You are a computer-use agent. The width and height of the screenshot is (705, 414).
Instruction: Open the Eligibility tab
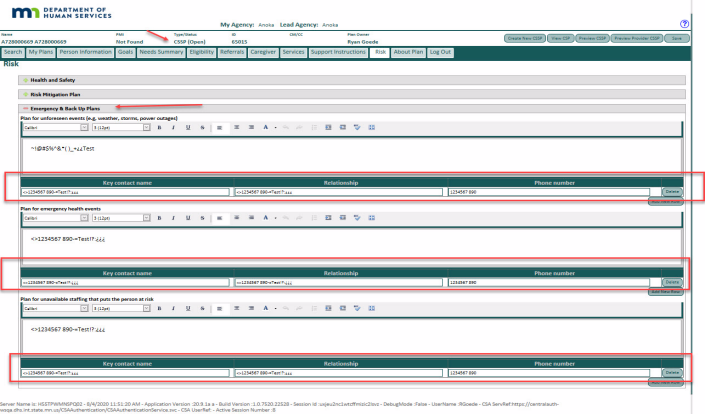tap(201, 52)
